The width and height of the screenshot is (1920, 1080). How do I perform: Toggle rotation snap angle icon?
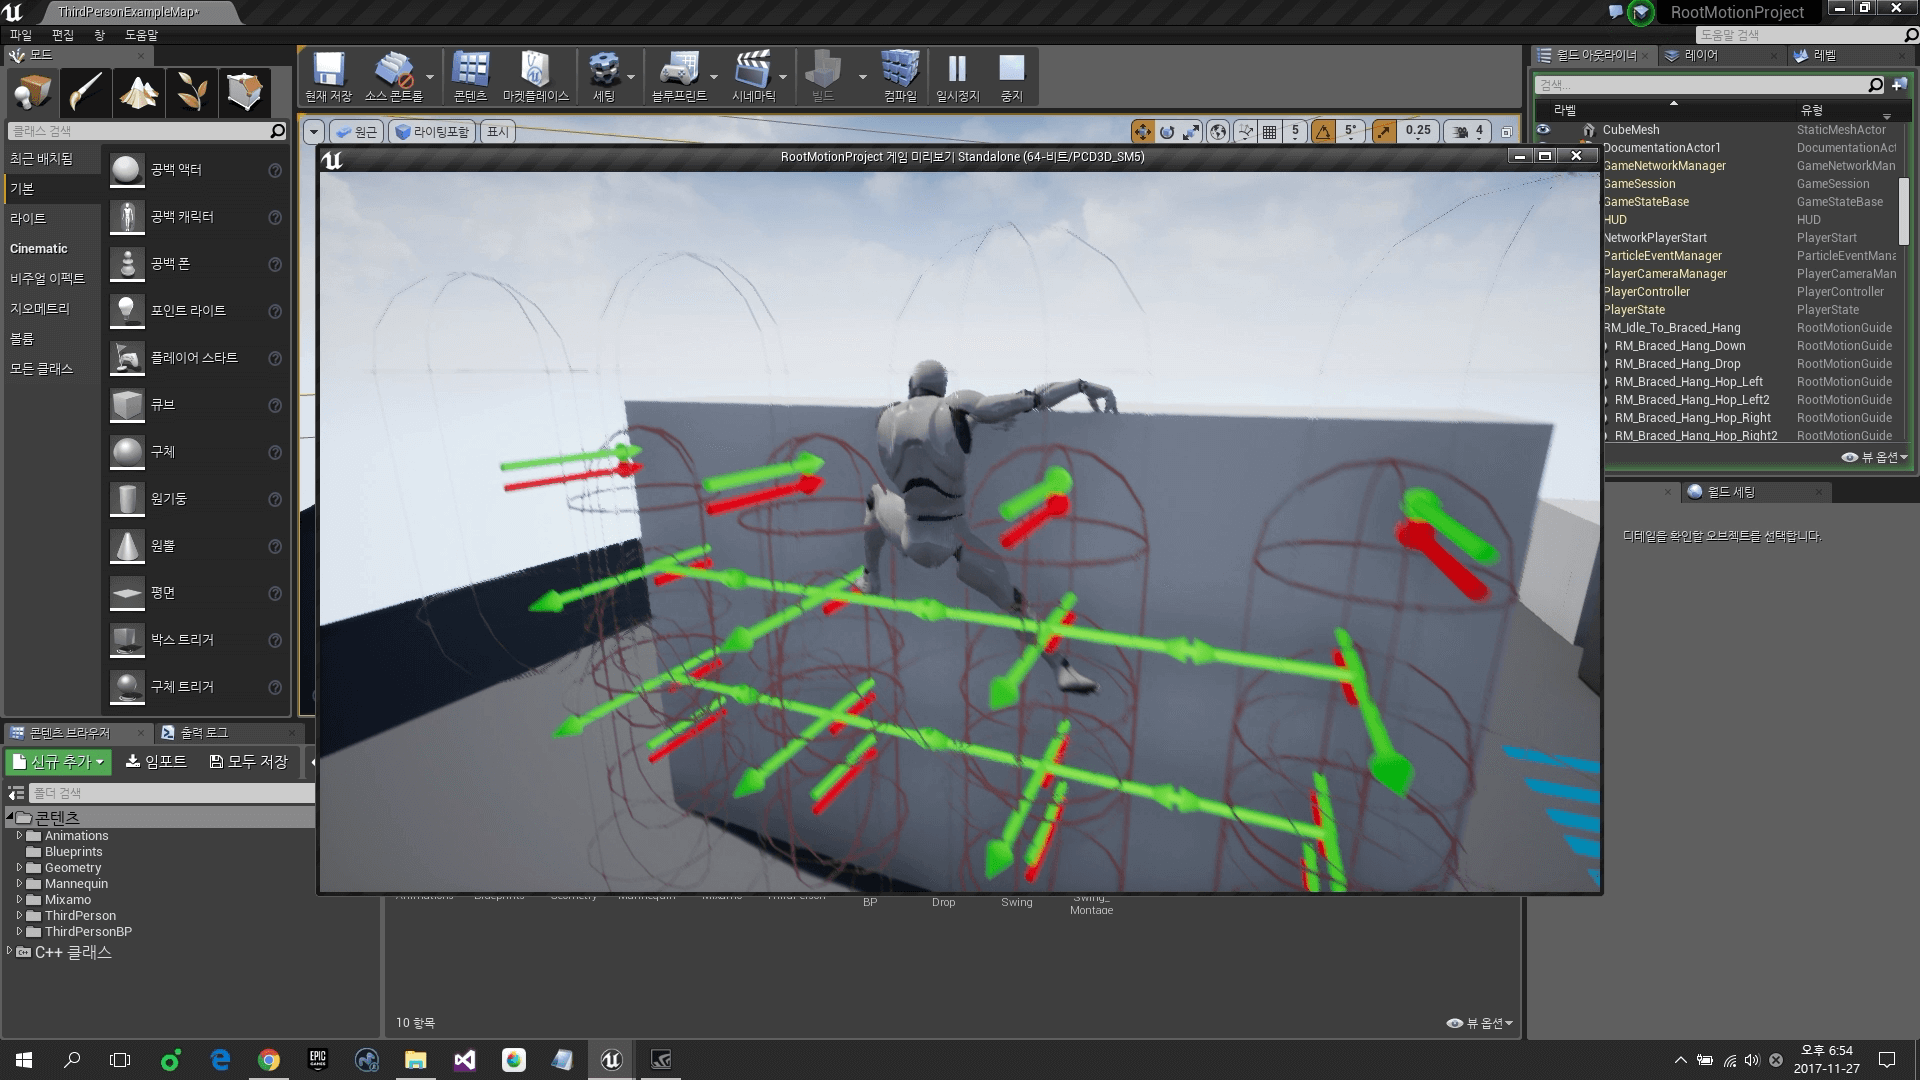1323,132
